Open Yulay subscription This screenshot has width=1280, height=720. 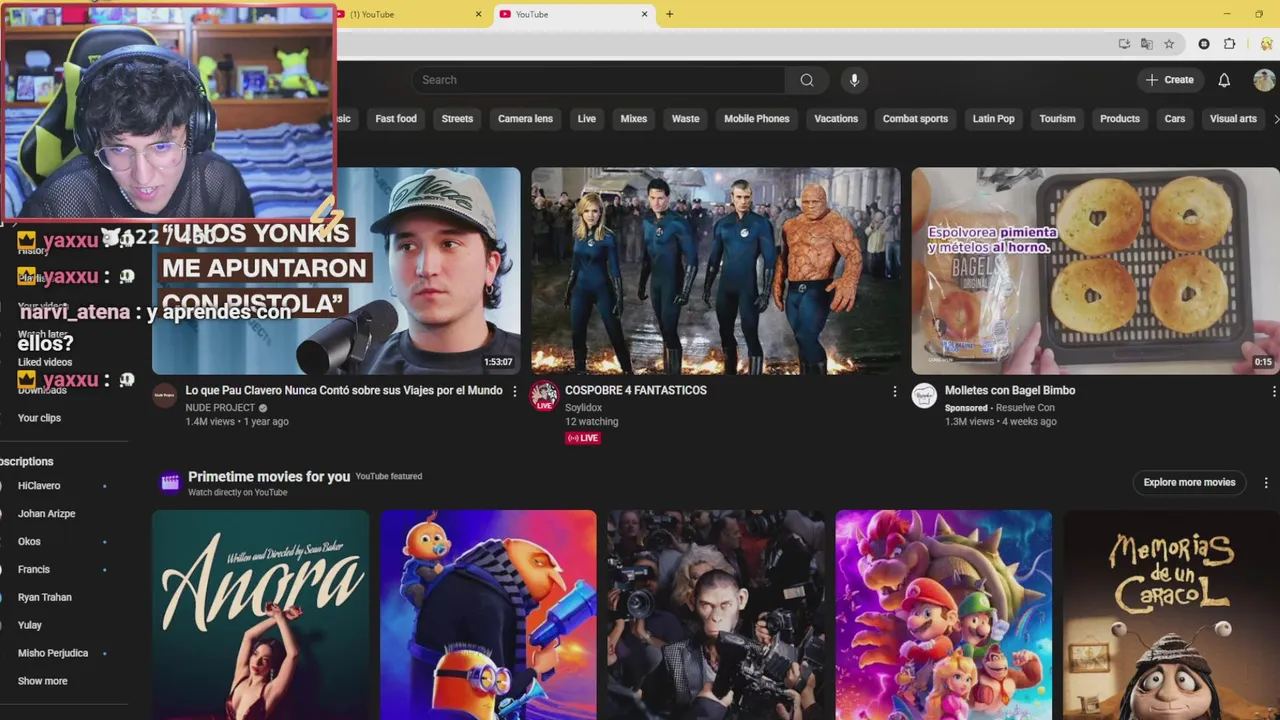pos(30,626)
